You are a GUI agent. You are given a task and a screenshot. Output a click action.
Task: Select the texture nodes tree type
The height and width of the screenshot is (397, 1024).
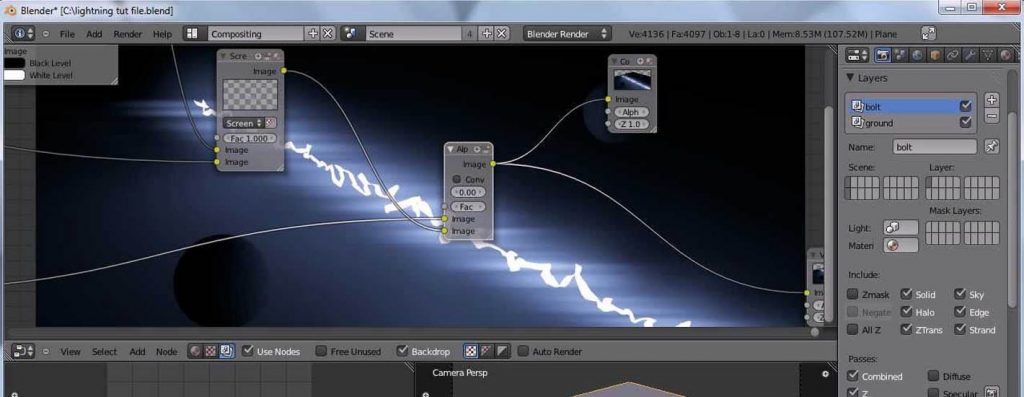(210, 351)
